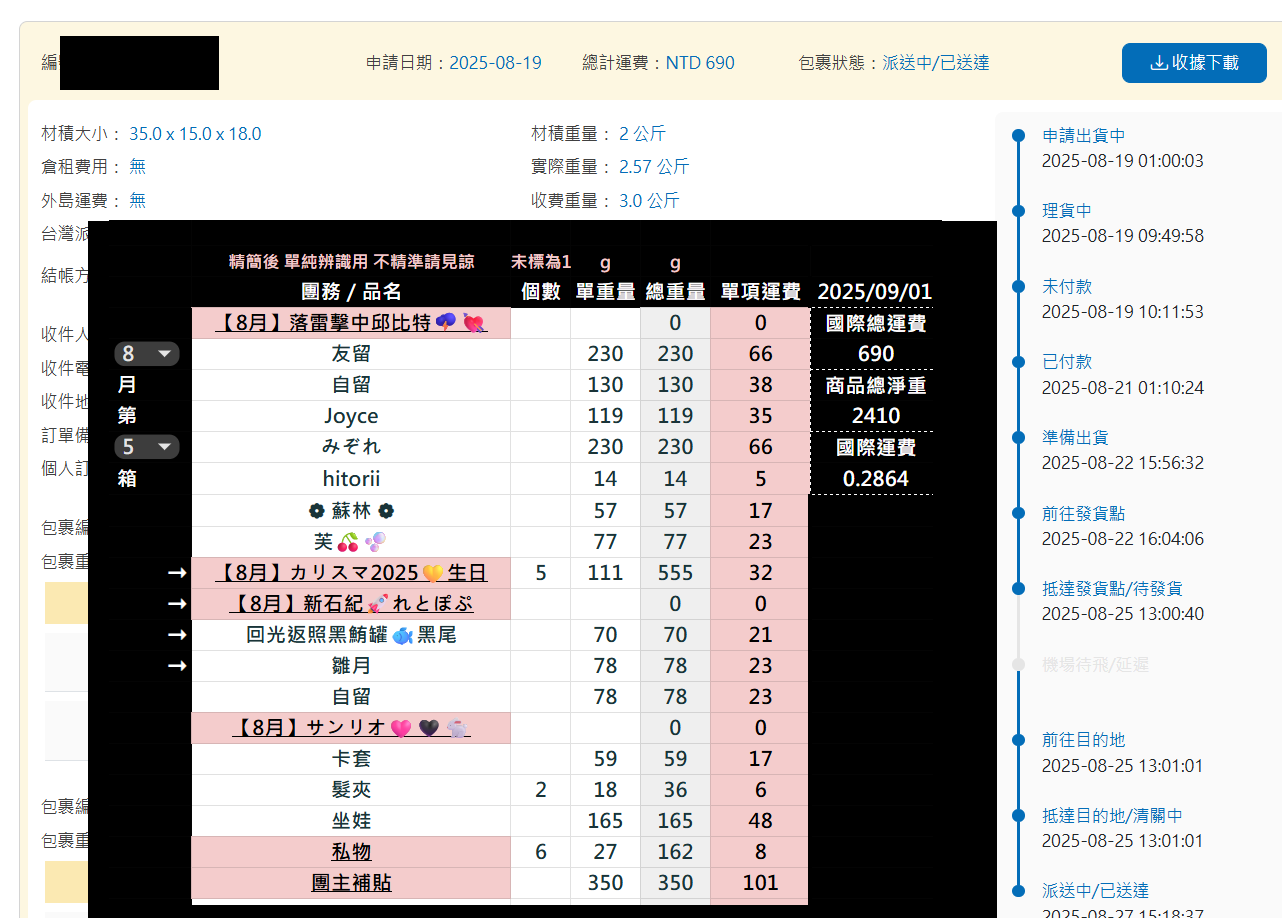Open the month dropdown showing 8
The width and height of the screenshot is (1282, 918).
[x=146, y=354]
